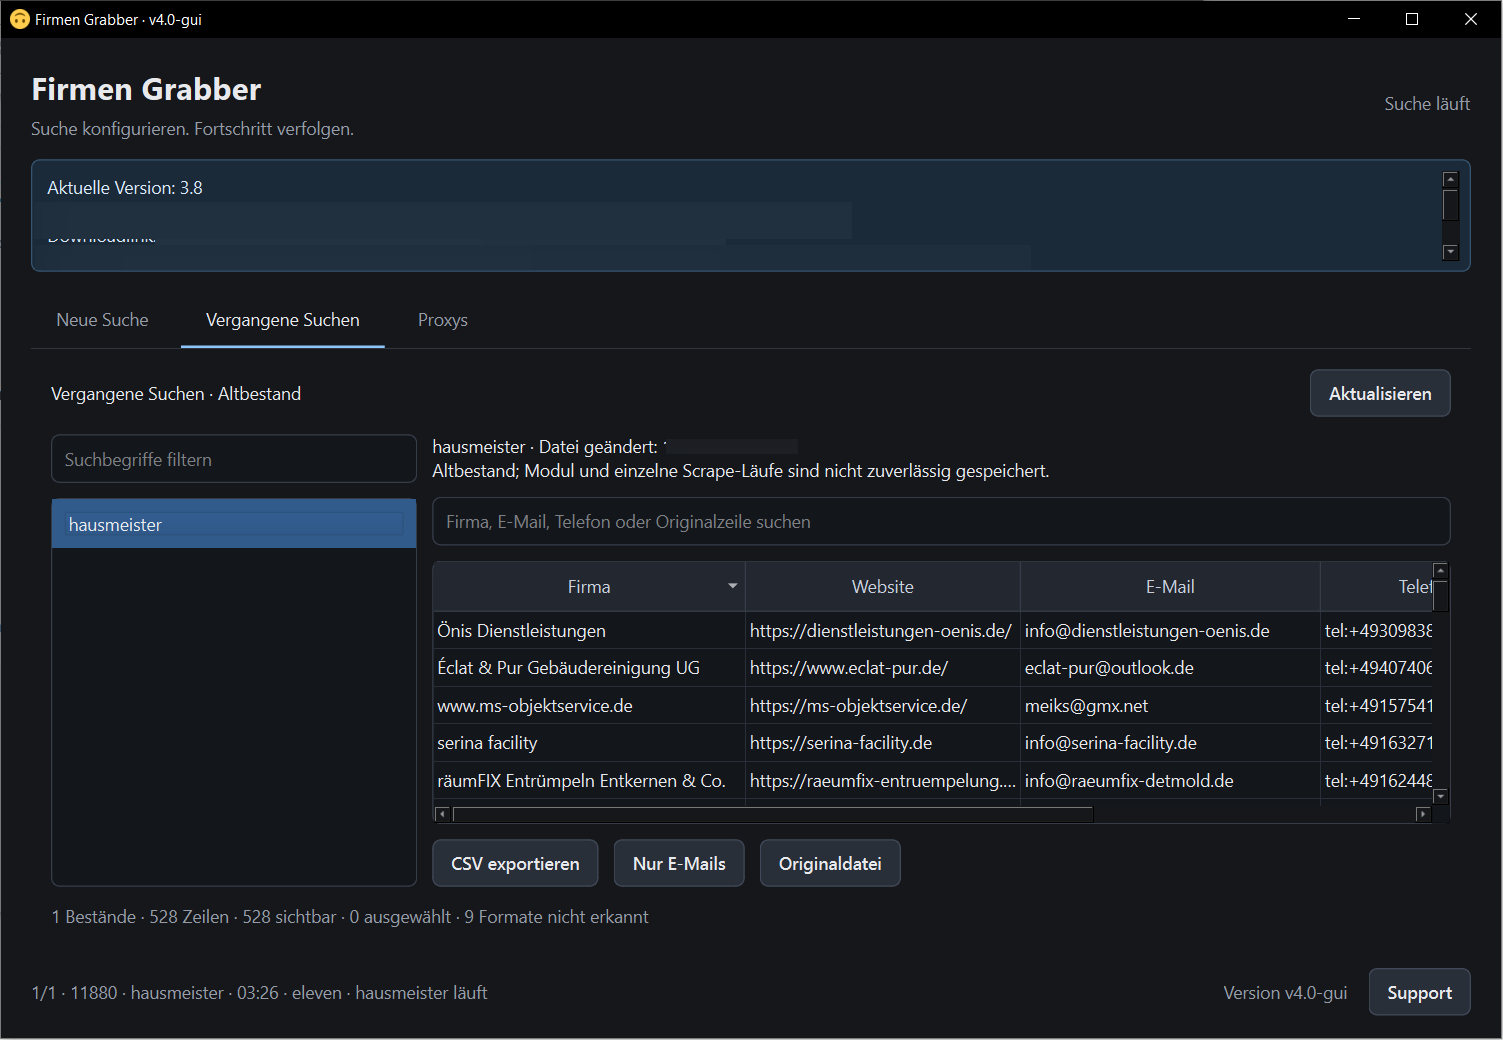This screenshot has height=1040, width=1503.
Task: Open the Originaldatei button
Action: point(830,864)
